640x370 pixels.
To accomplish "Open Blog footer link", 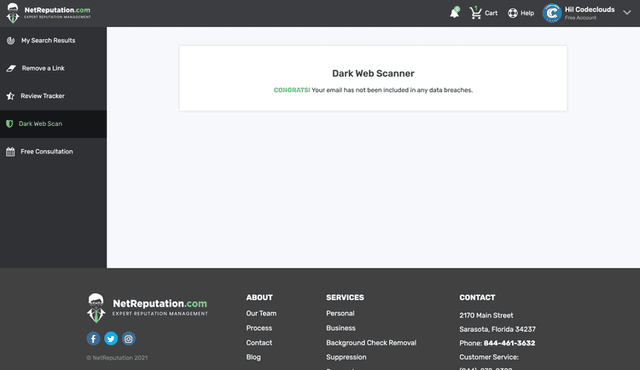I will (253, 357).
